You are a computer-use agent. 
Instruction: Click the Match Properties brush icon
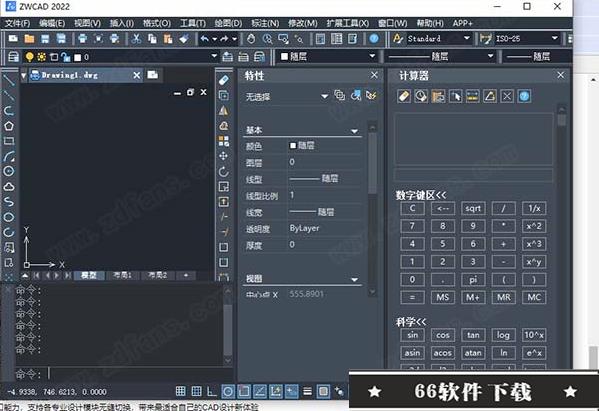(184, 39)
